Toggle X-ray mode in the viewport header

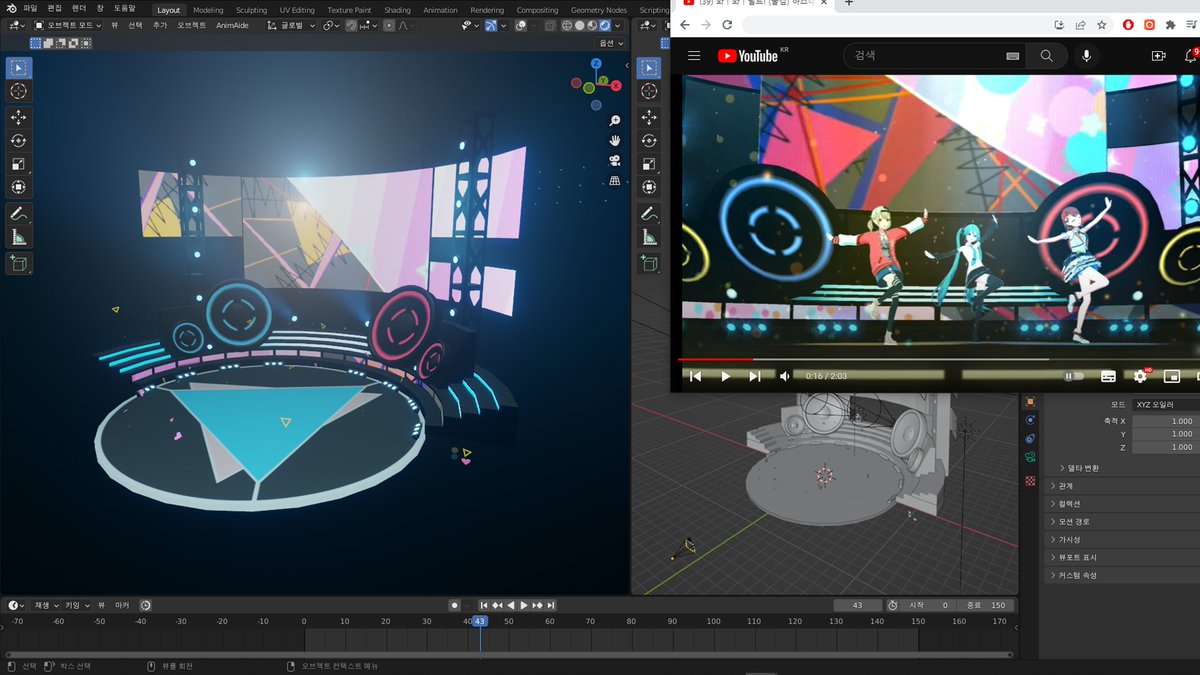[x=551, y=26]
